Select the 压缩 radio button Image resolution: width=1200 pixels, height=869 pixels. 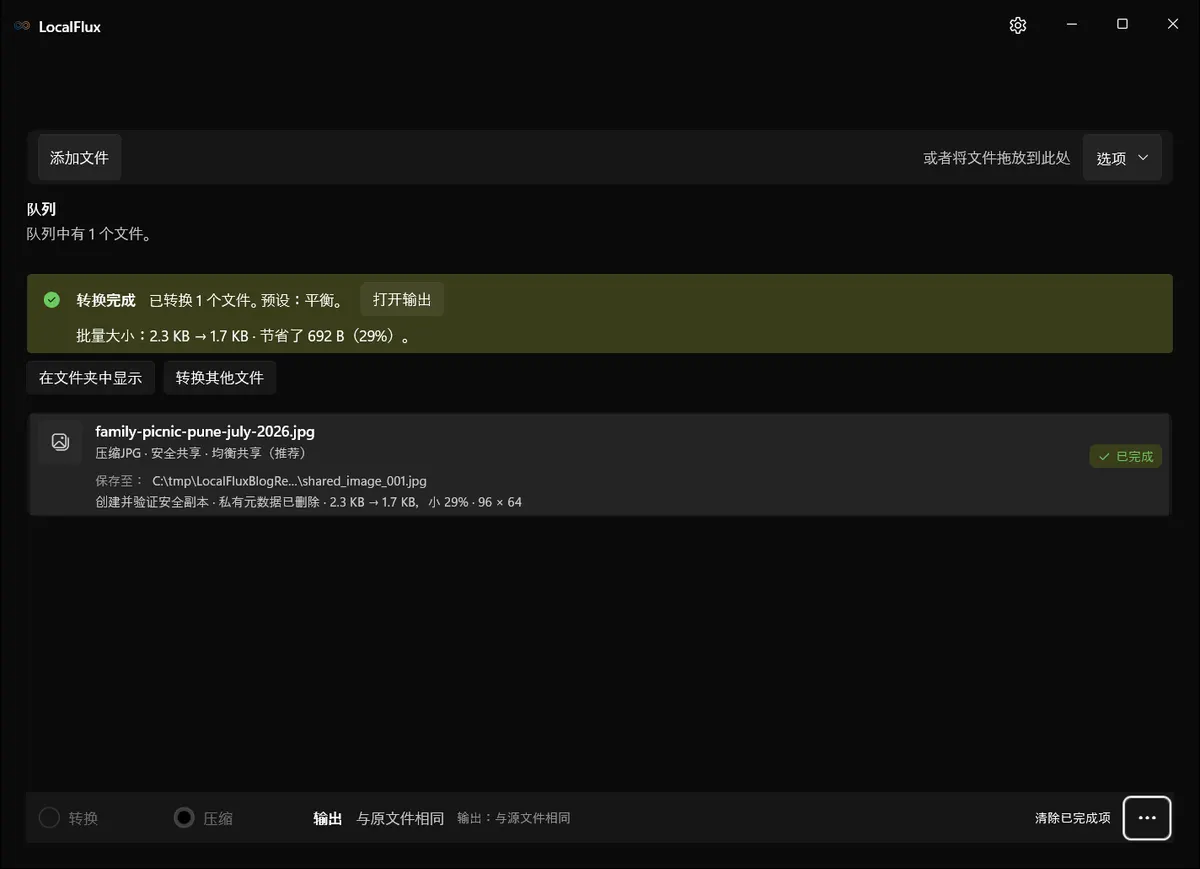(x=184, y=818)
